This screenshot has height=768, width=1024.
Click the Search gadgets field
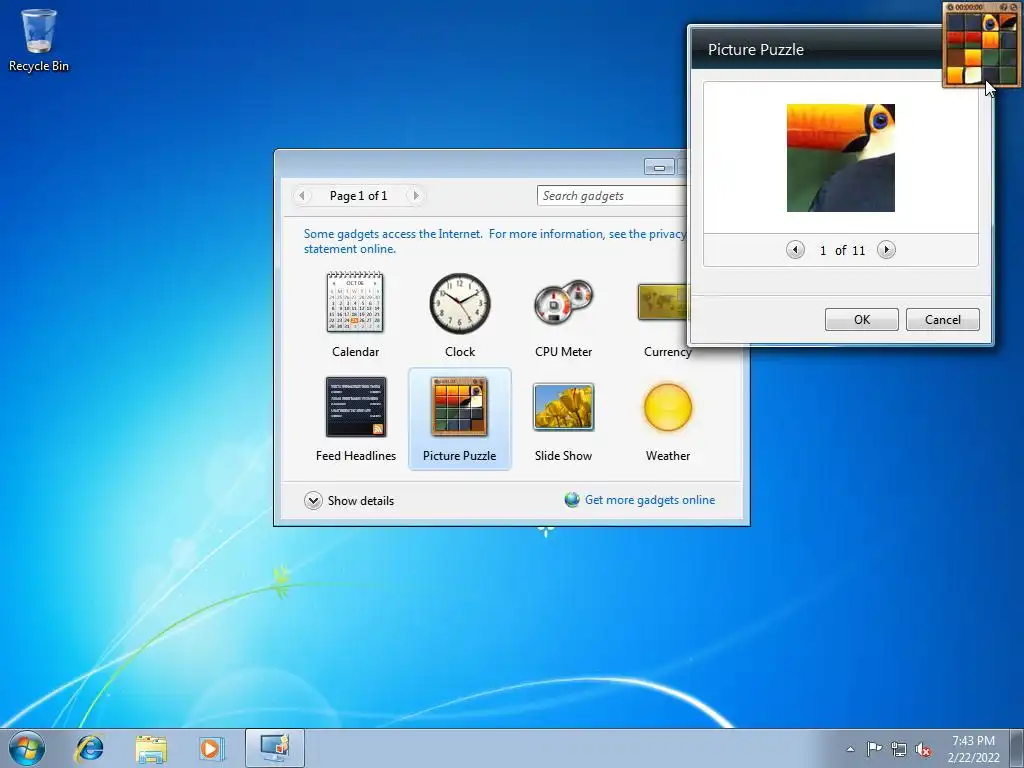pyautogui.click(x=612, y=195)
